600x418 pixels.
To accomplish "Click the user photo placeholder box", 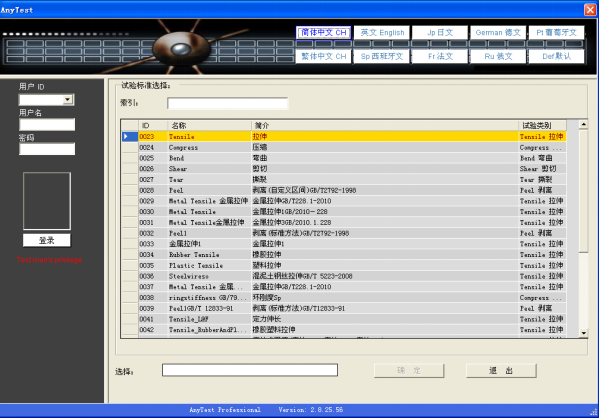I will (x=47, y=201).
